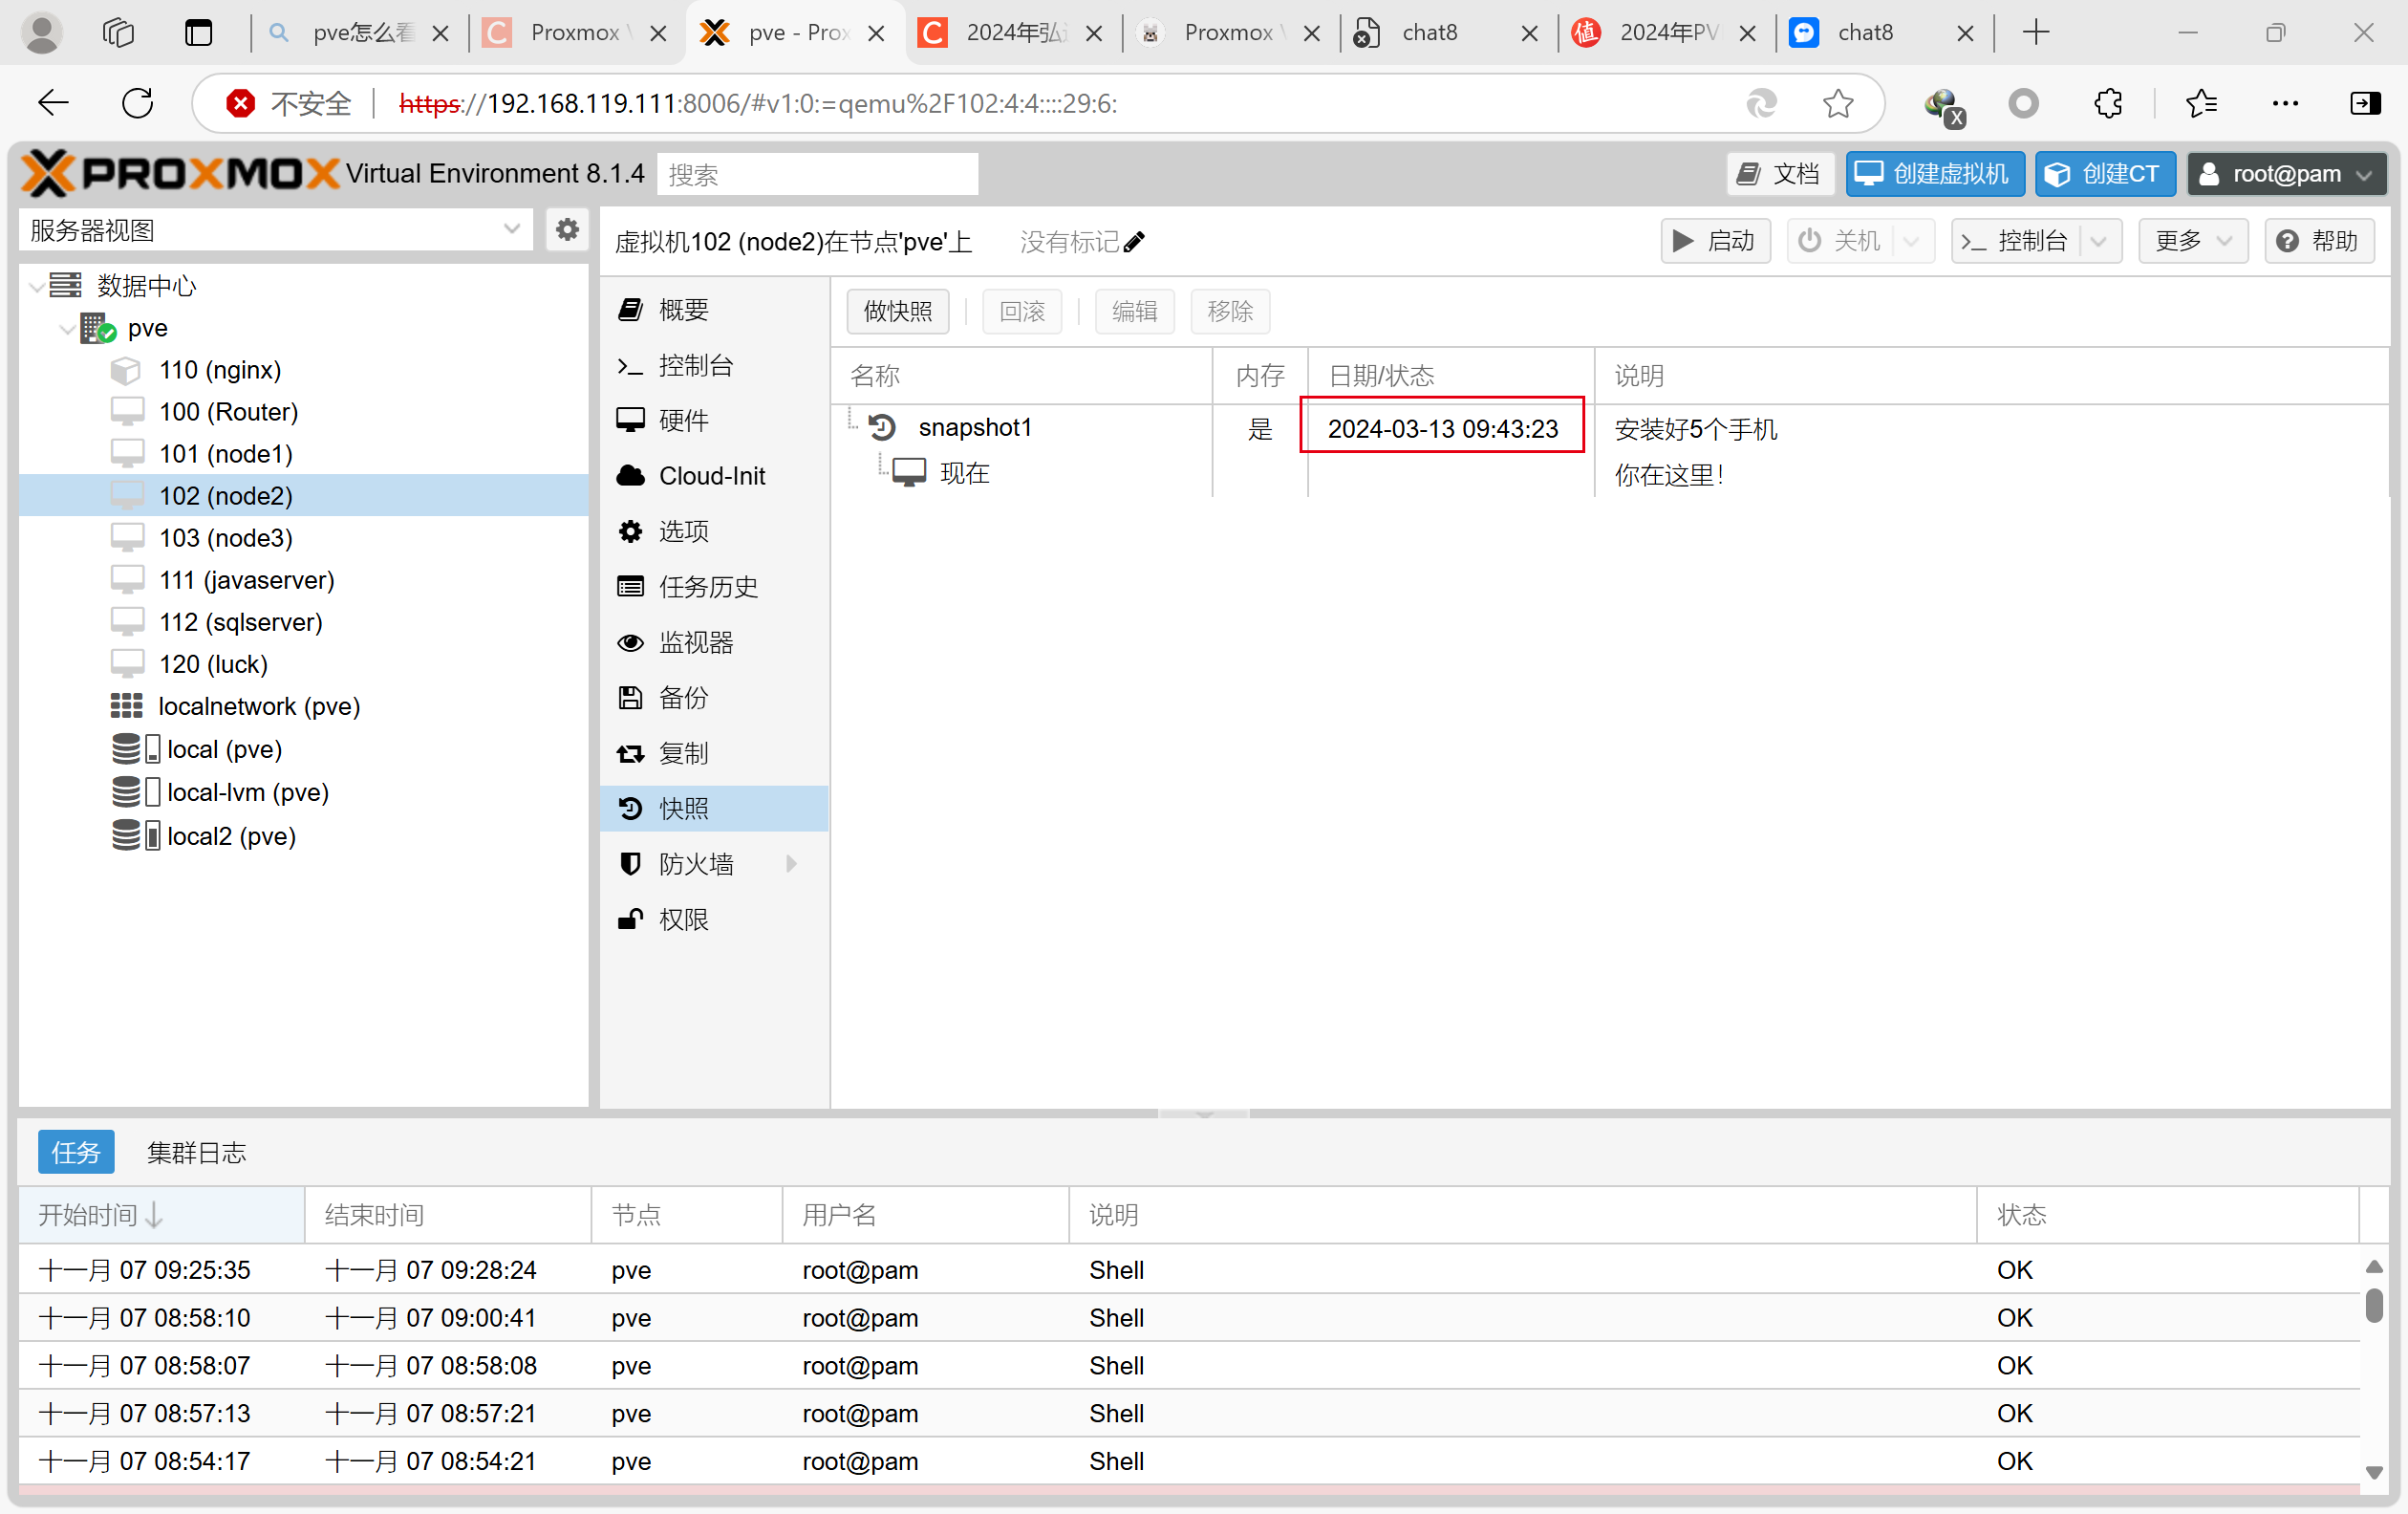Click the 搜索 search field
Viewport: 2408px width, 1514px height.
817,174
